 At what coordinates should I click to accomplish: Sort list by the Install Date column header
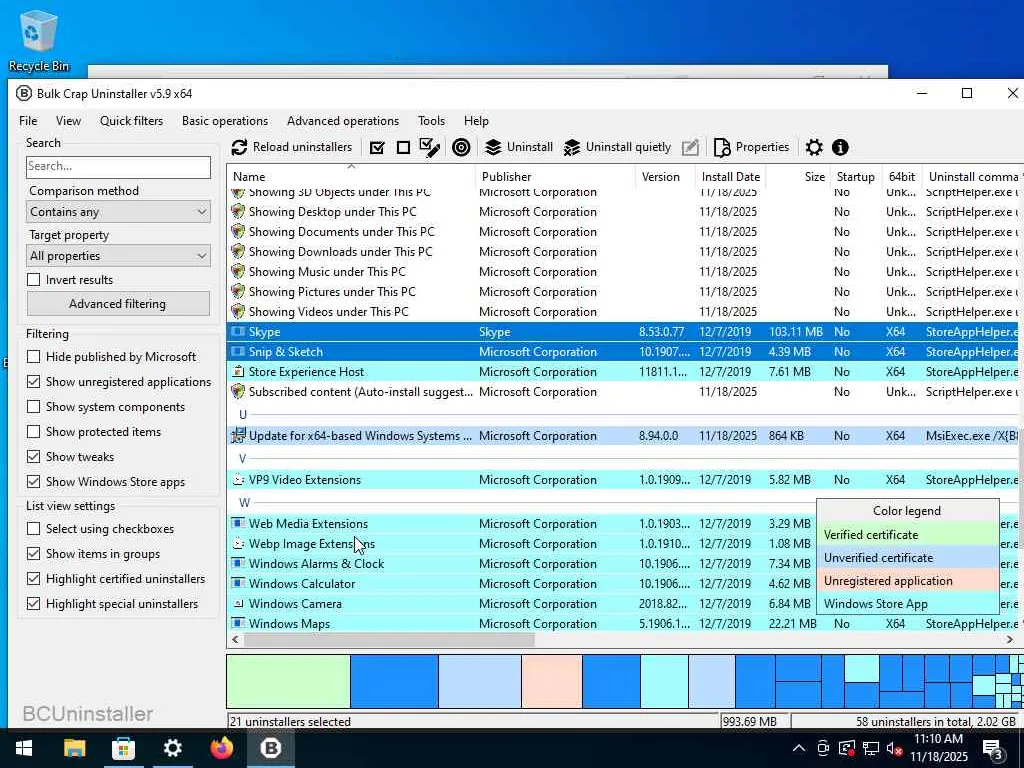(x=731, y=177)
